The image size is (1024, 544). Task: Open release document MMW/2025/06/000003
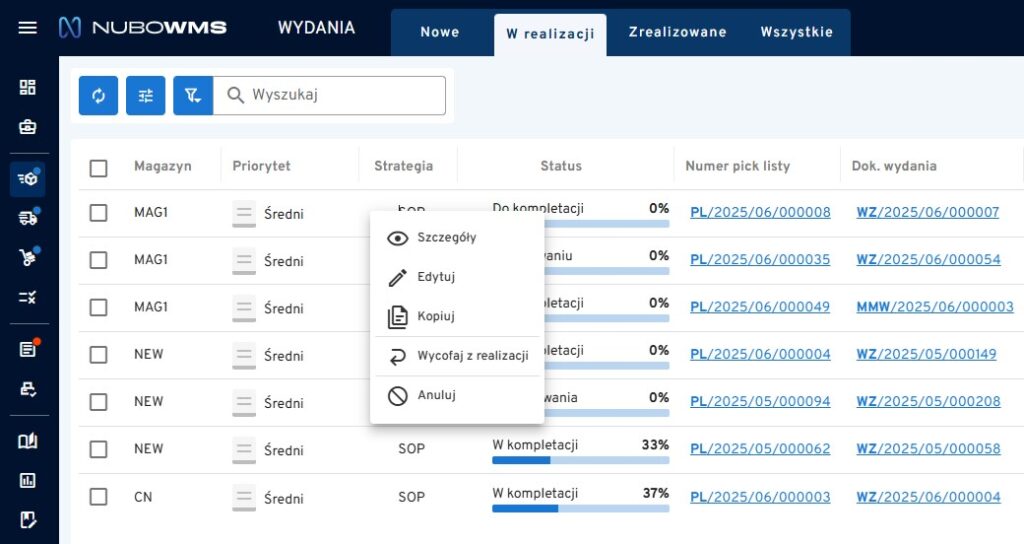coord(934,307)
